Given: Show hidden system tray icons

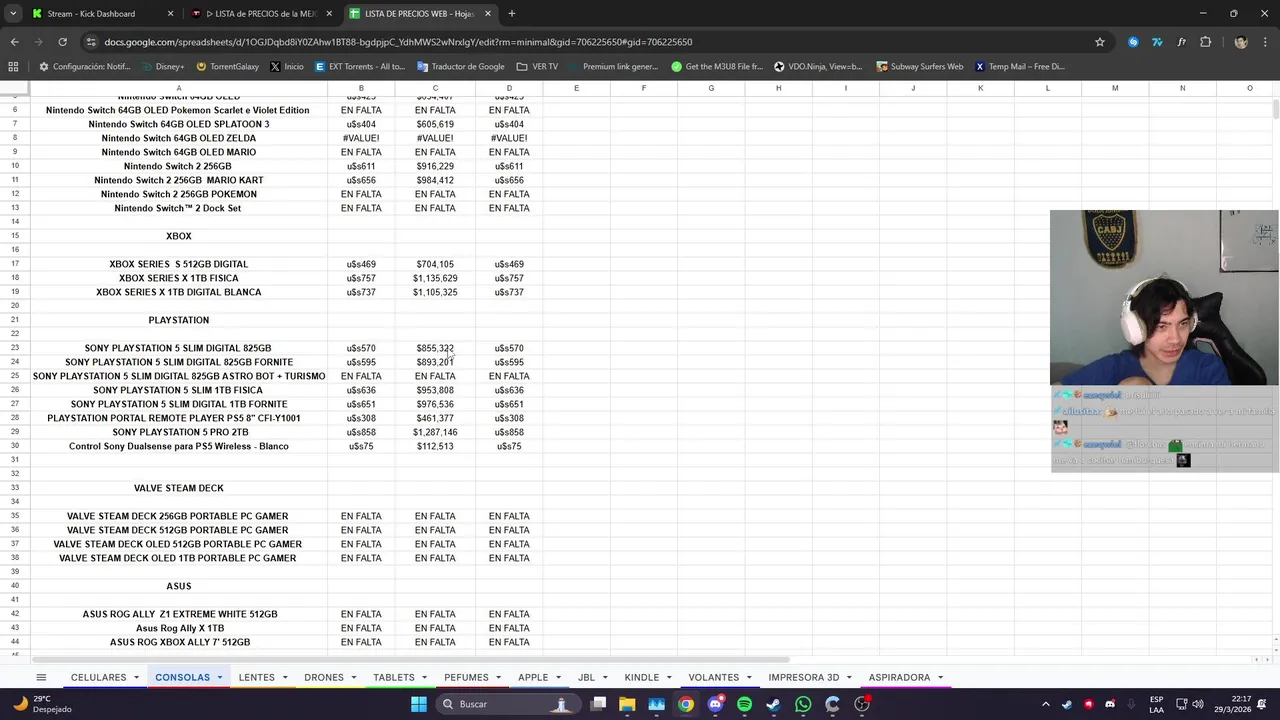Looking at the screenshot, I should [x=1046, y=704].
